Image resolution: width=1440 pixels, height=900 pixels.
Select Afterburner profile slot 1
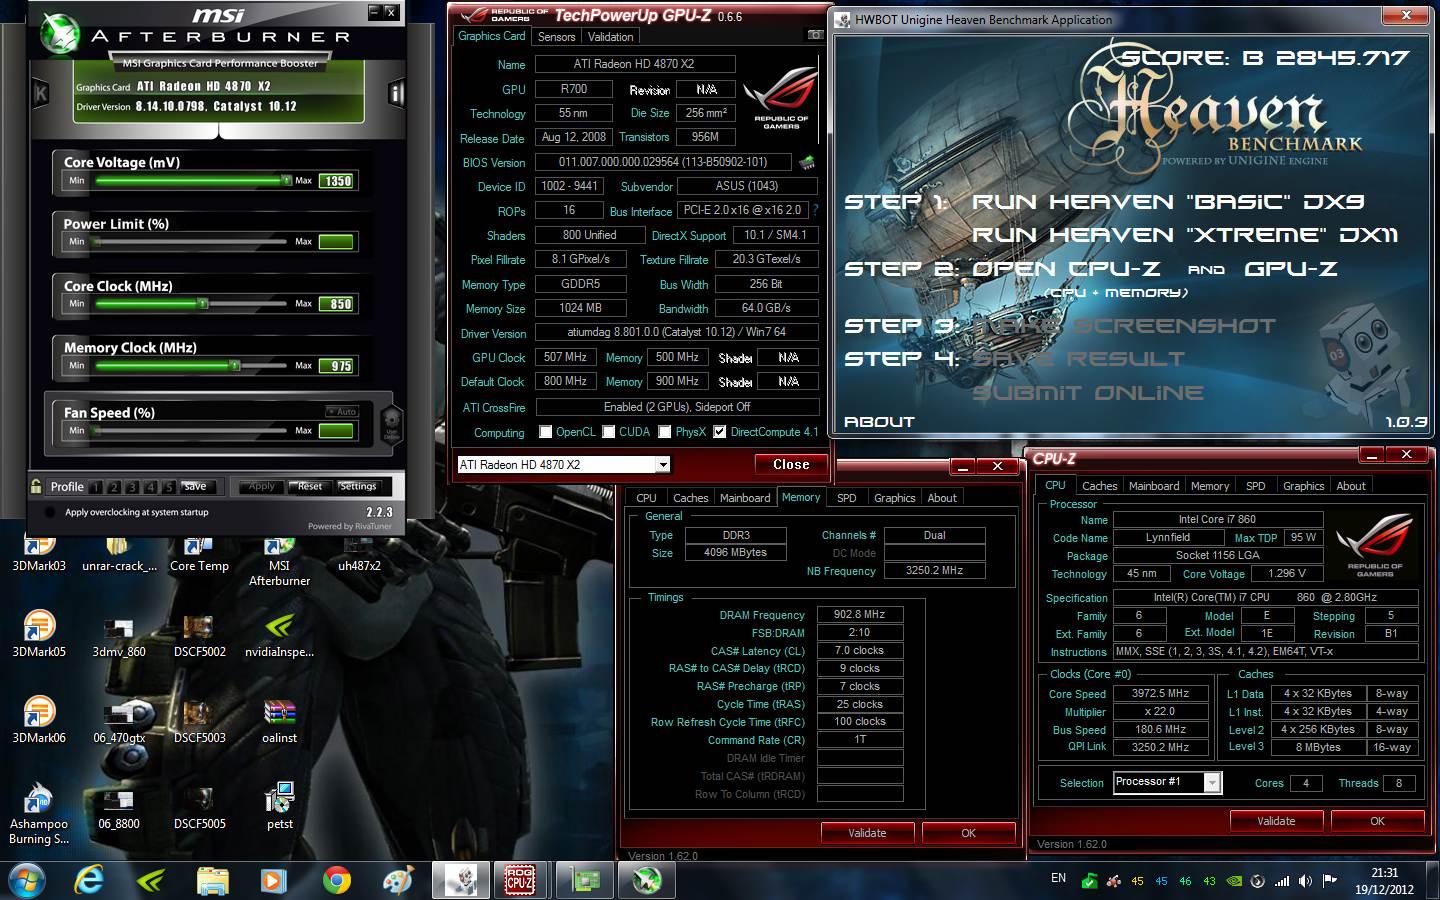point(96,487)
